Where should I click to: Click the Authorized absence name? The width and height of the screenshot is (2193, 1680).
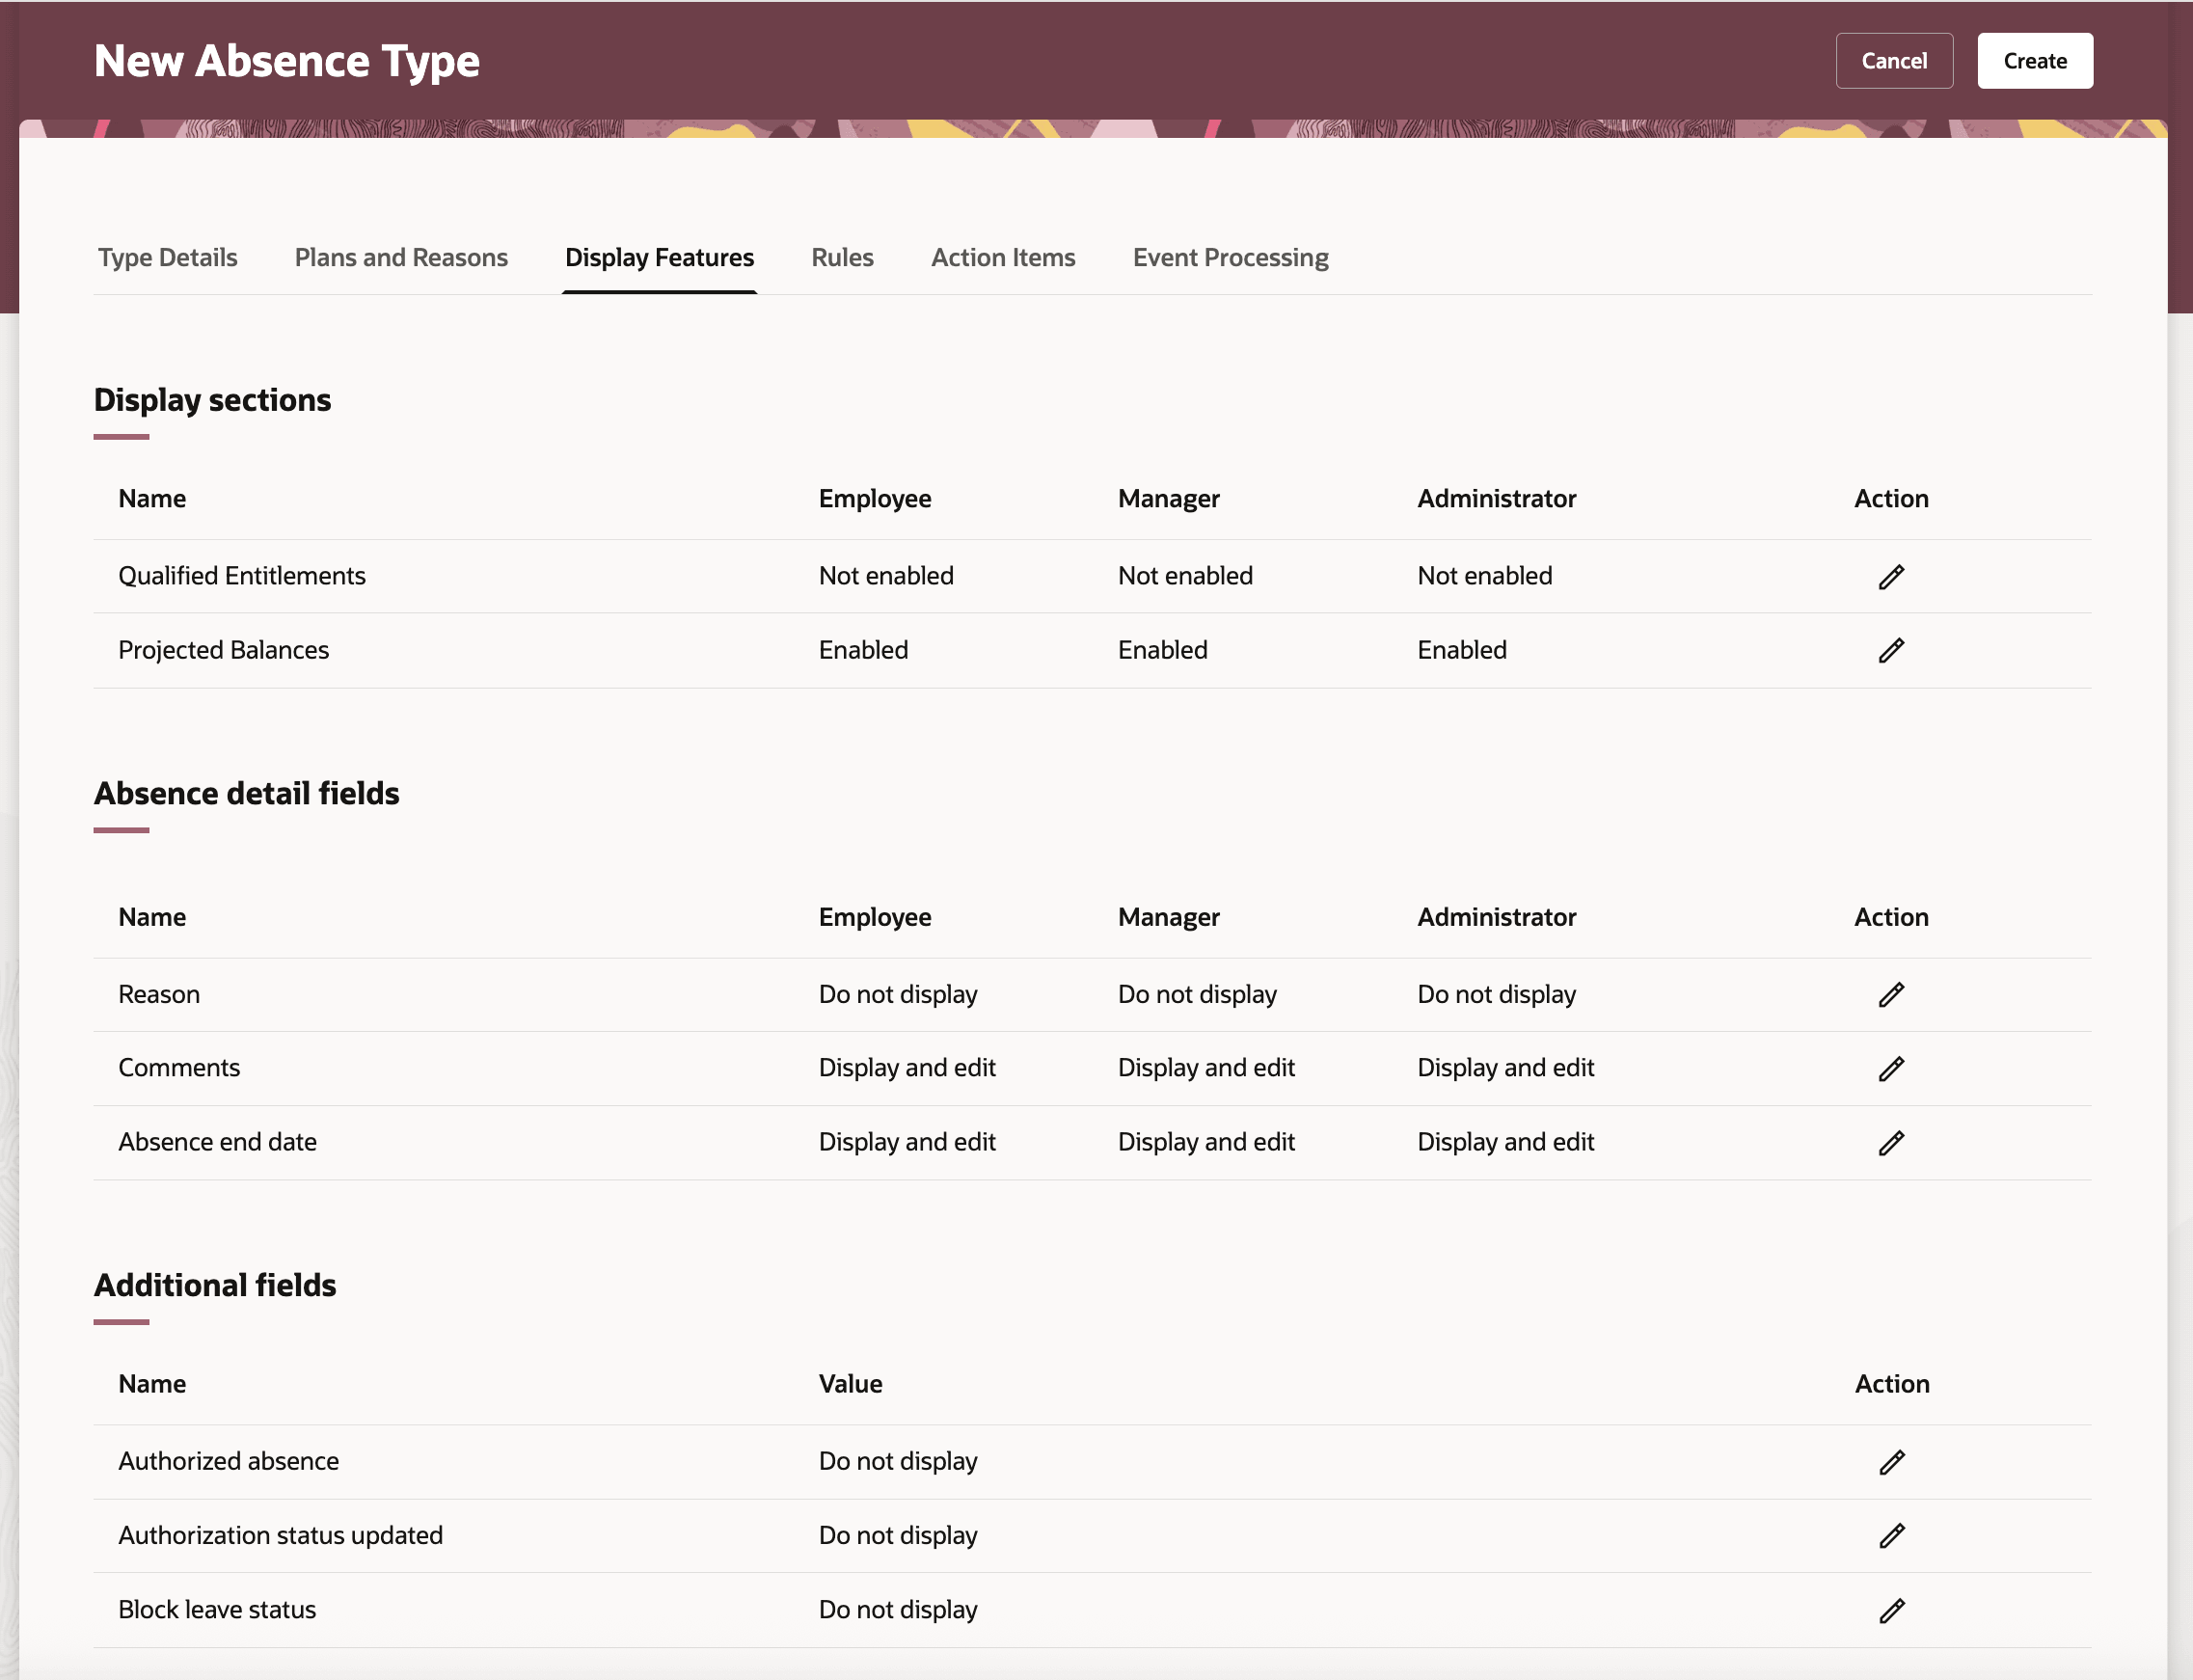click(x=228, y=1461)
